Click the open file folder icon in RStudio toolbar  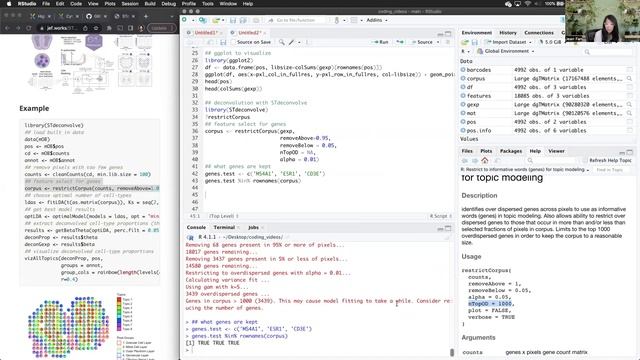(216, 20)
